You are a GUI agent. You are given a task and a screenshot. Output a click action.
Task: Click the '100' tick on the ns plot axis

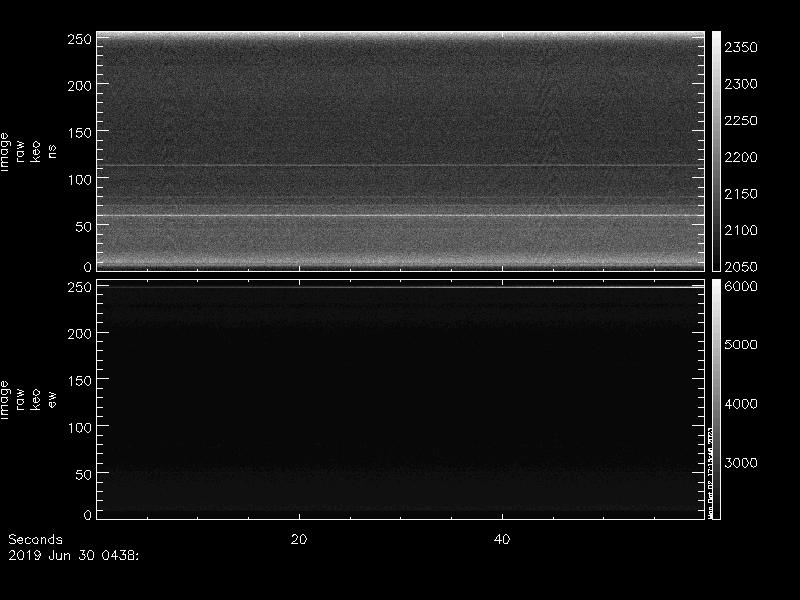[x=79, y=180]
